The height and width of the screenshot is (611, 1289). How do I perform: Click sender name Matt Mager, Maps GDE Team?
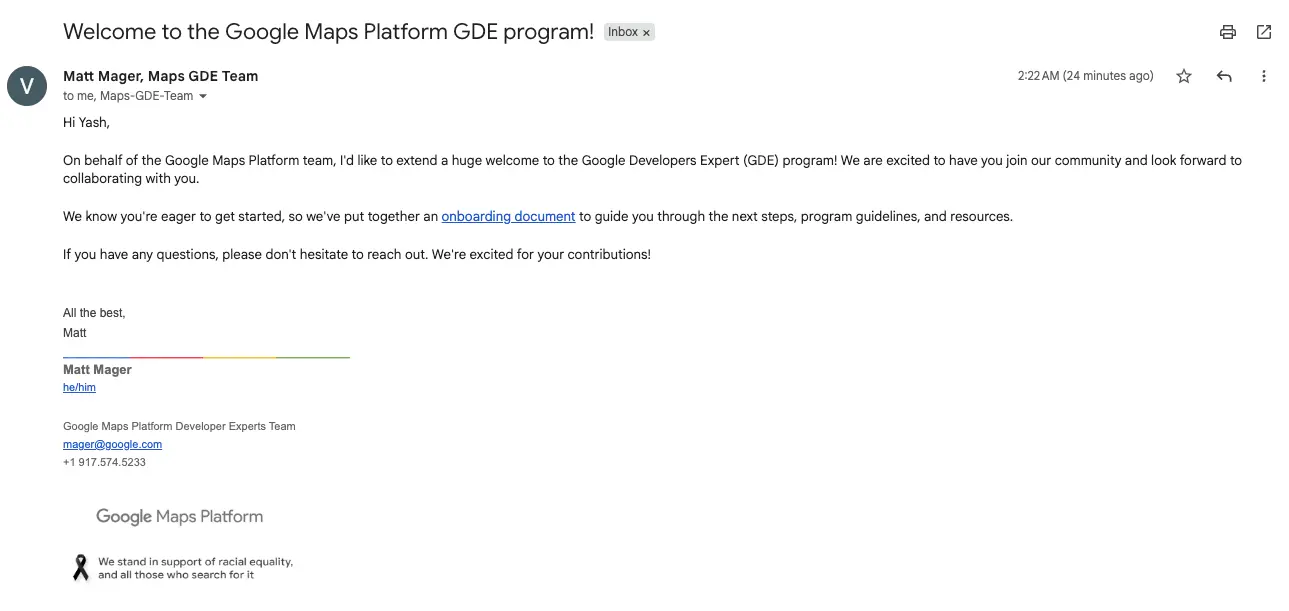tap(160, 76)
